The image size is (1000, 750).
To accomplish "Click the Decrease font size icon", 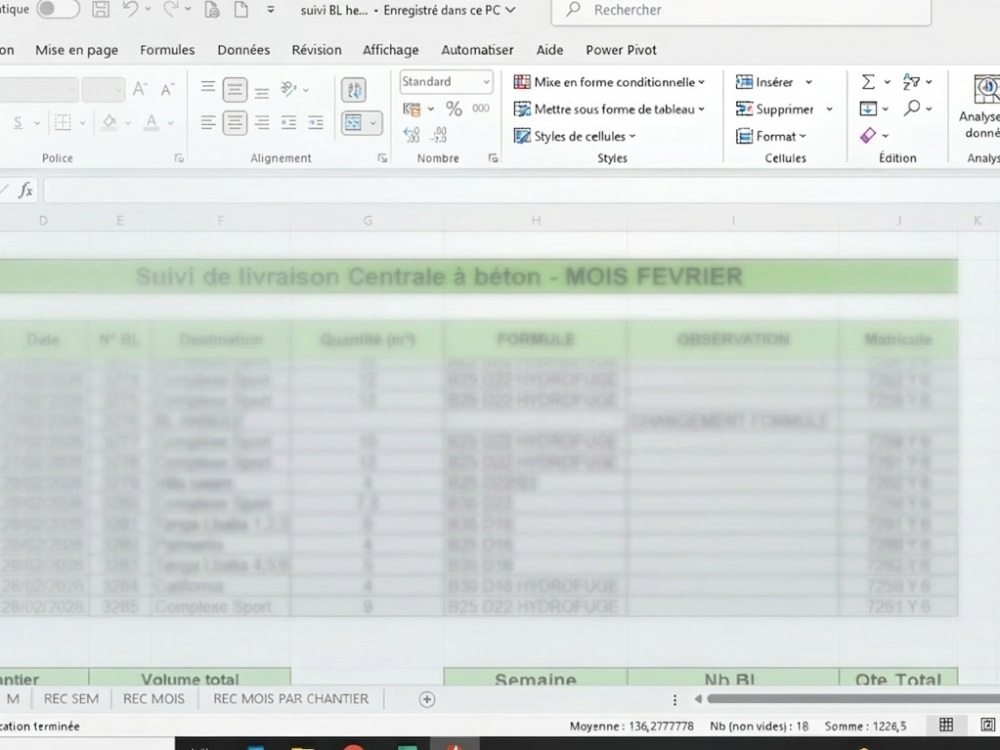I will click(167, 89).
